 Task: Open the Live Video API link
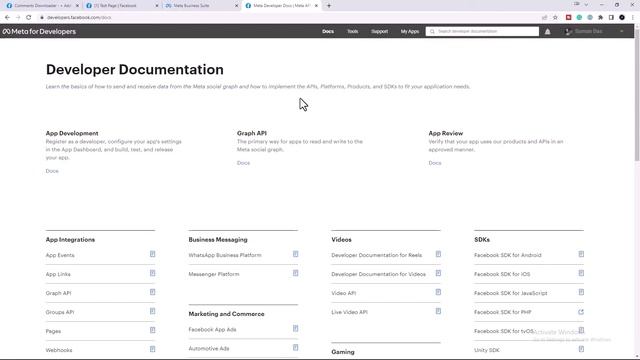tap(349, 312)
